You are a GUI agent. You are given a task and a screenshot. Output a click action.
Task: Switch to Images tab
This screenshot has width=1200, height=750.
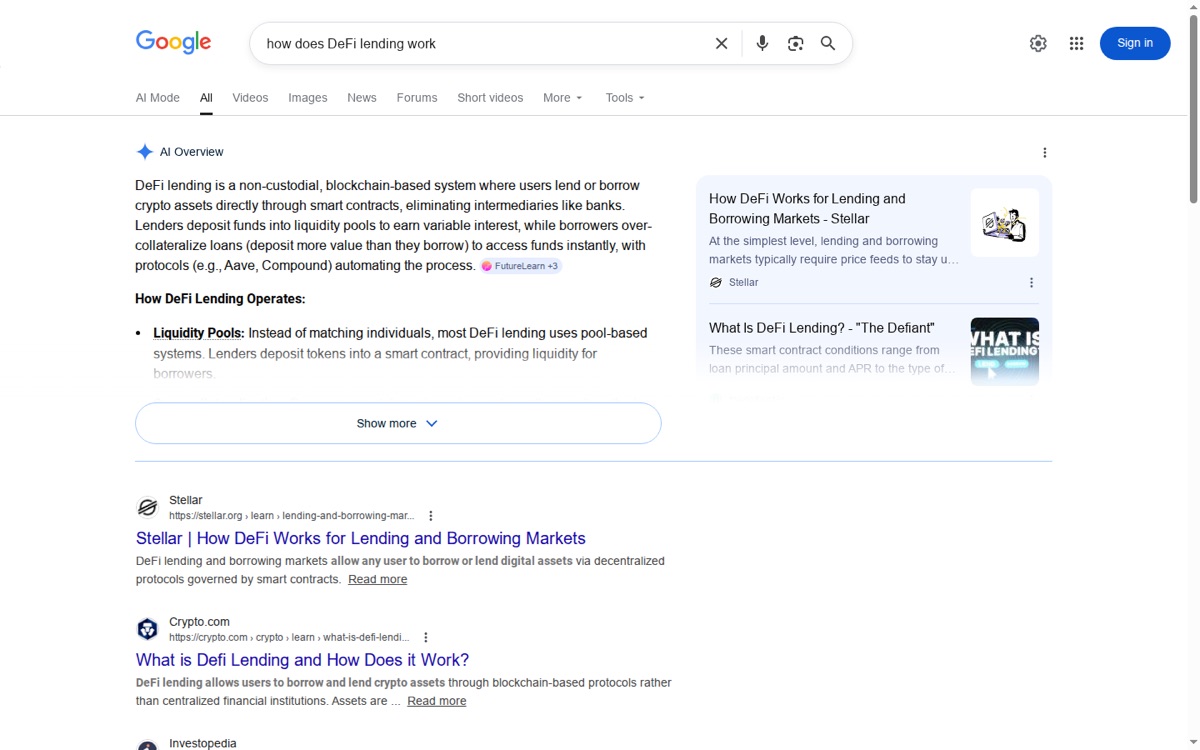tap(308, 98)
